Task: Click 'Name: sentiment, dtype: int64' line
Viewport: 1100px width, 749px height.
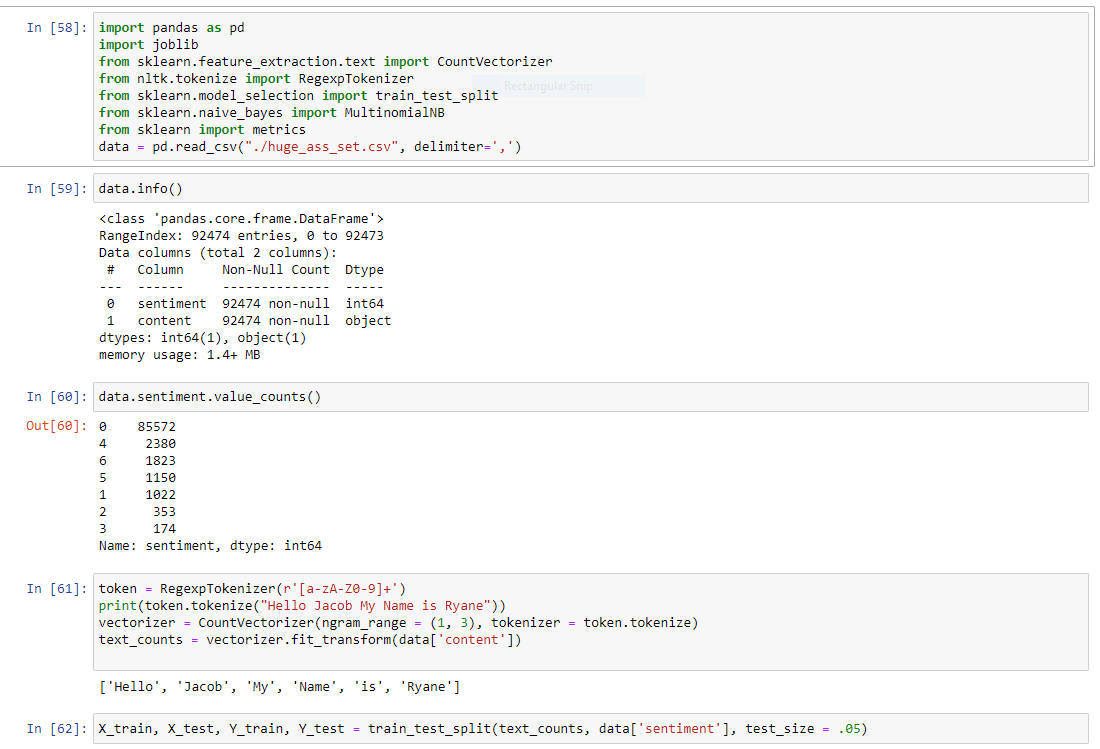Action: click(x=210, y=546)
